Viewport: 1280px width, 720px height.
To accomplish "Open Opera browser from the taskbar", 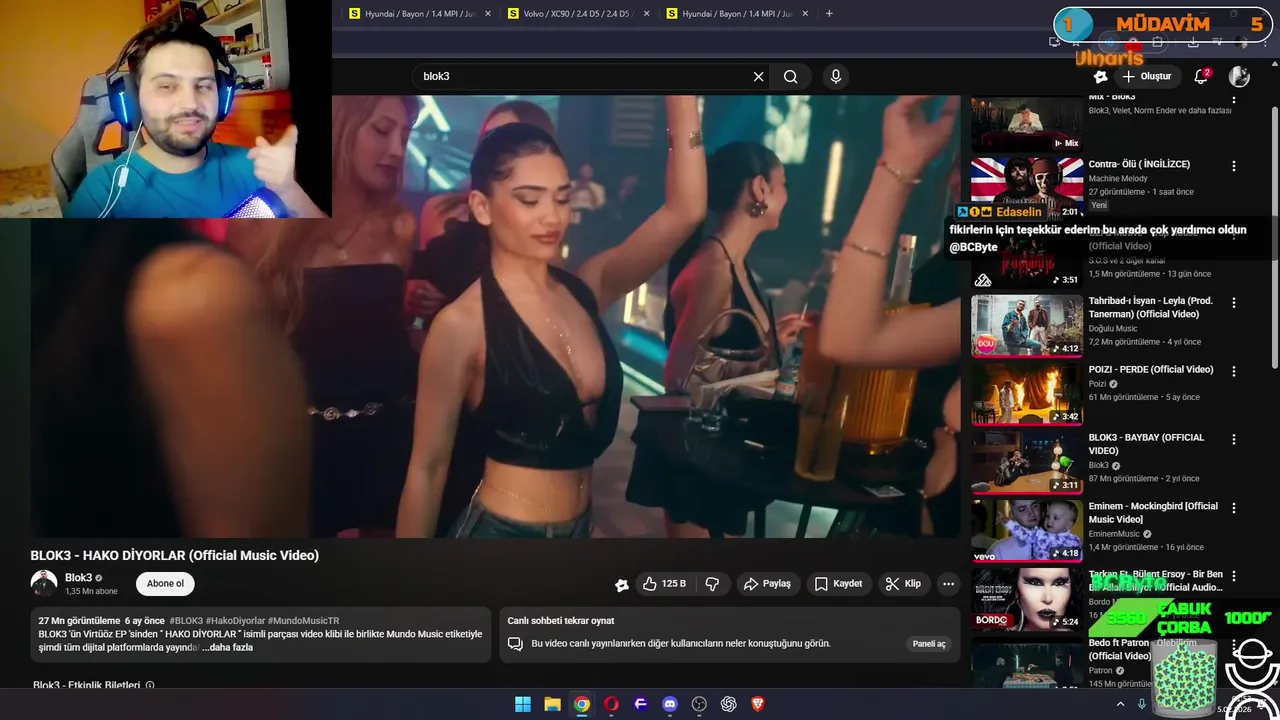I will 611,704.
